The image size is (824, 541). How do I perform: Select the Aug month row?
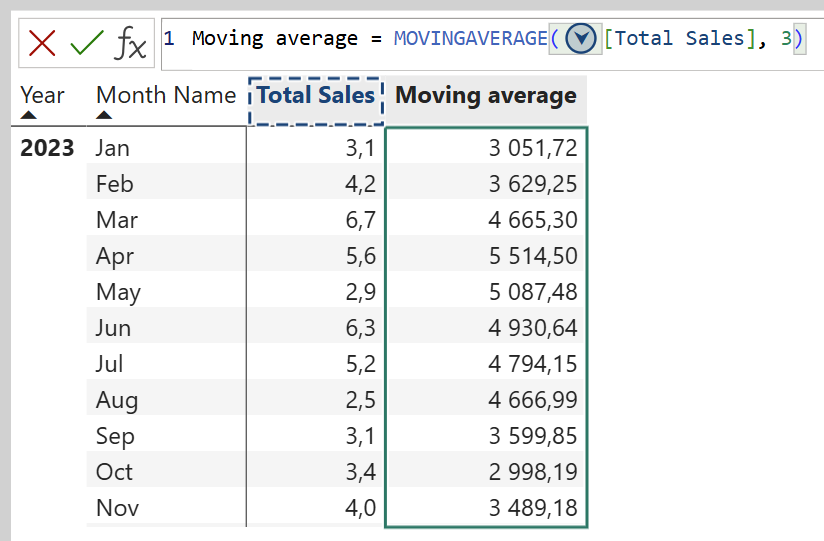tap(117, 401)
